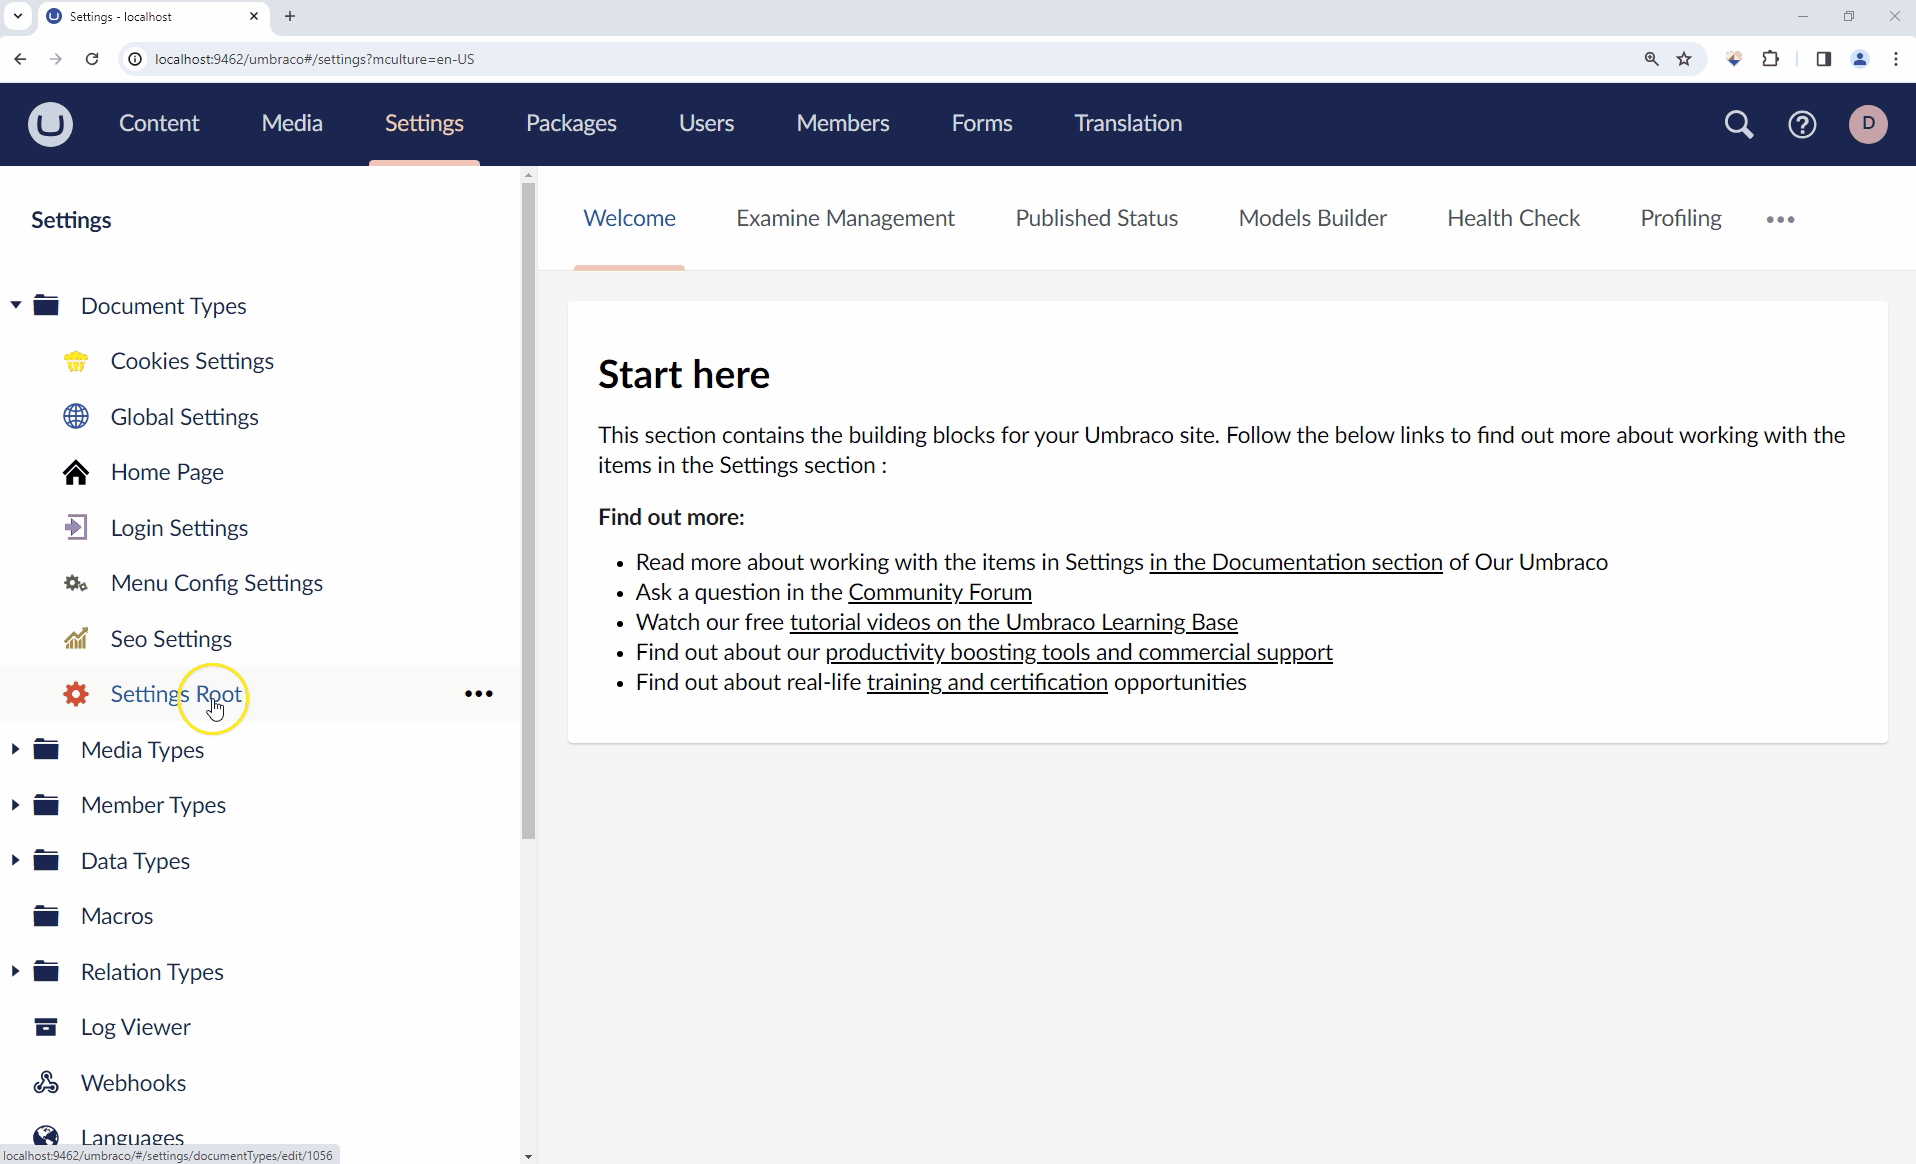Expand the Relation Types tree node

tap(15, 971)
